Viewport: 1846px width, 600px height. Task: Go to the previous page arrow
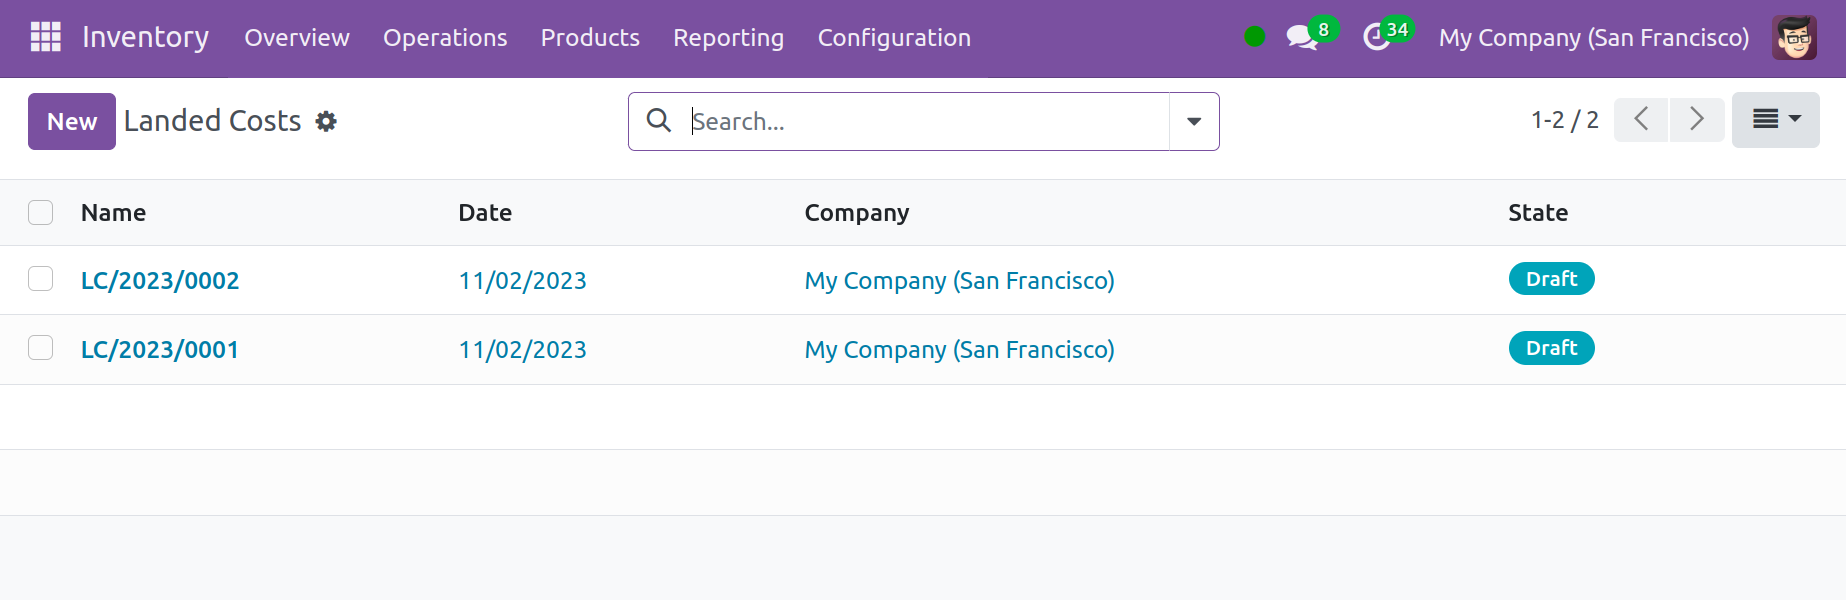tap(1641, 120)
